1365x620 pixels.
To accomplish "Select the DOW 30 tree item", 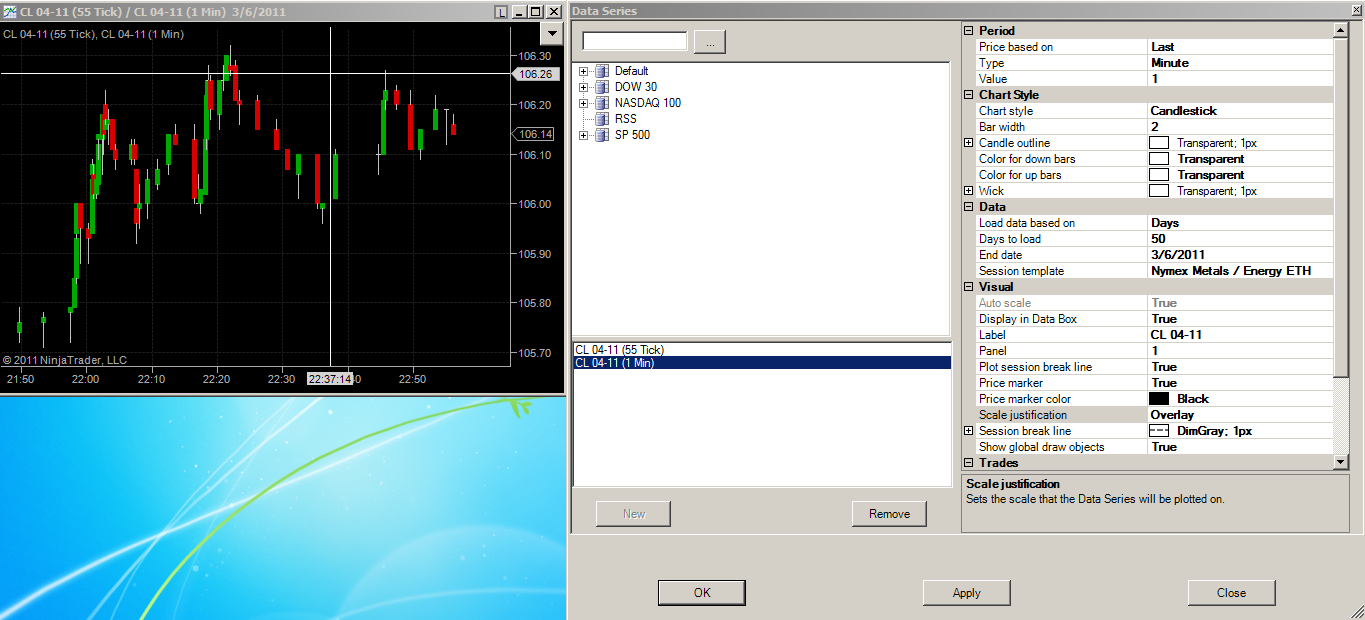I will [x=636, y=87].
